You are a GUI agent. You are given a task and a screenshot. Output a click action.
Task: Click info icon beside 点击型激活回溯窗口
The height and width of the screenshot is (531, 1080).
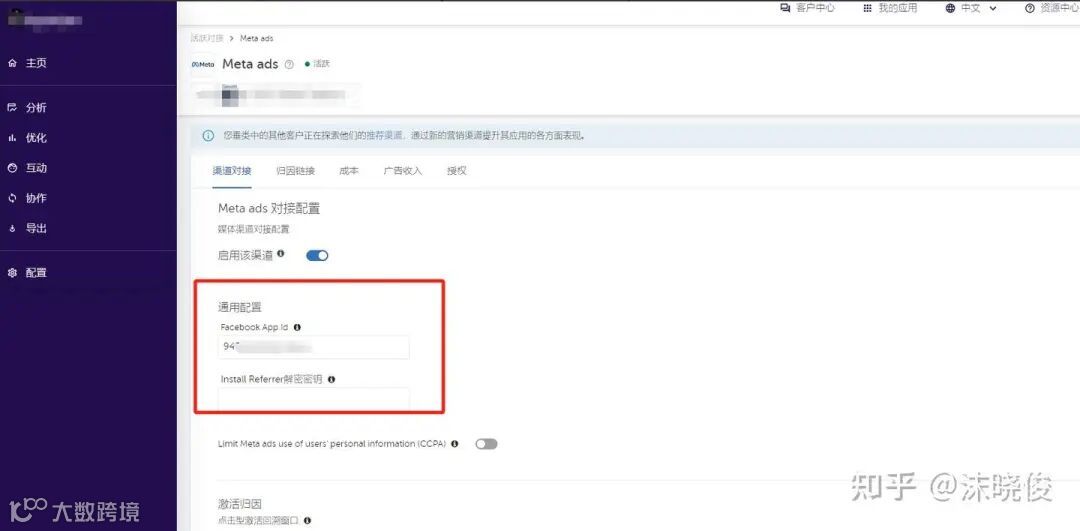[307, 521]
